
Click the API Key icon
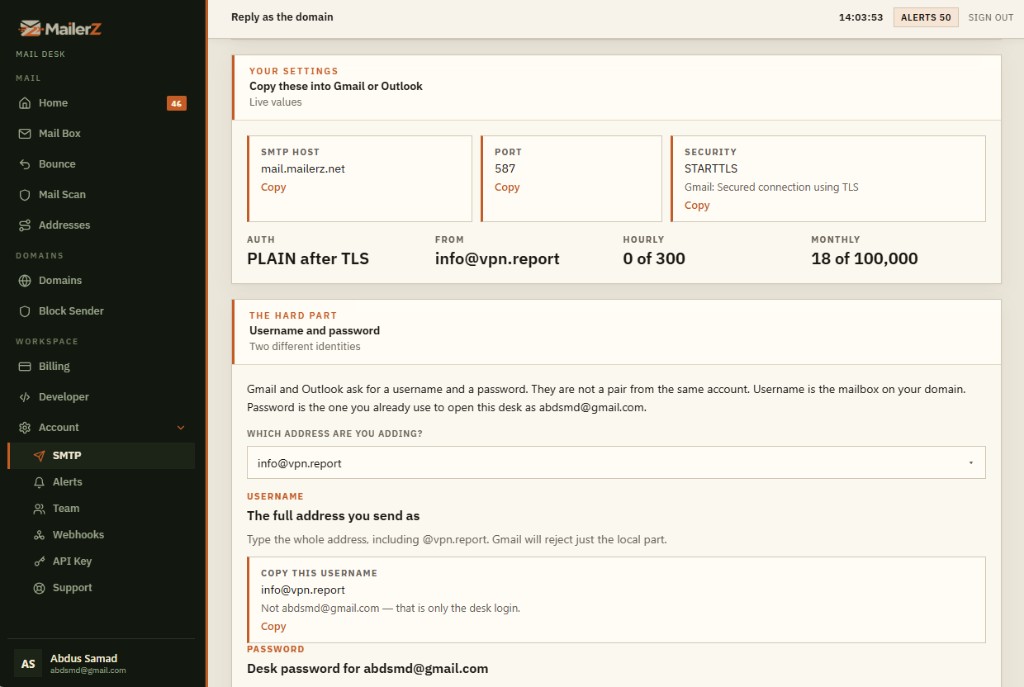click(x=39, y=562)
